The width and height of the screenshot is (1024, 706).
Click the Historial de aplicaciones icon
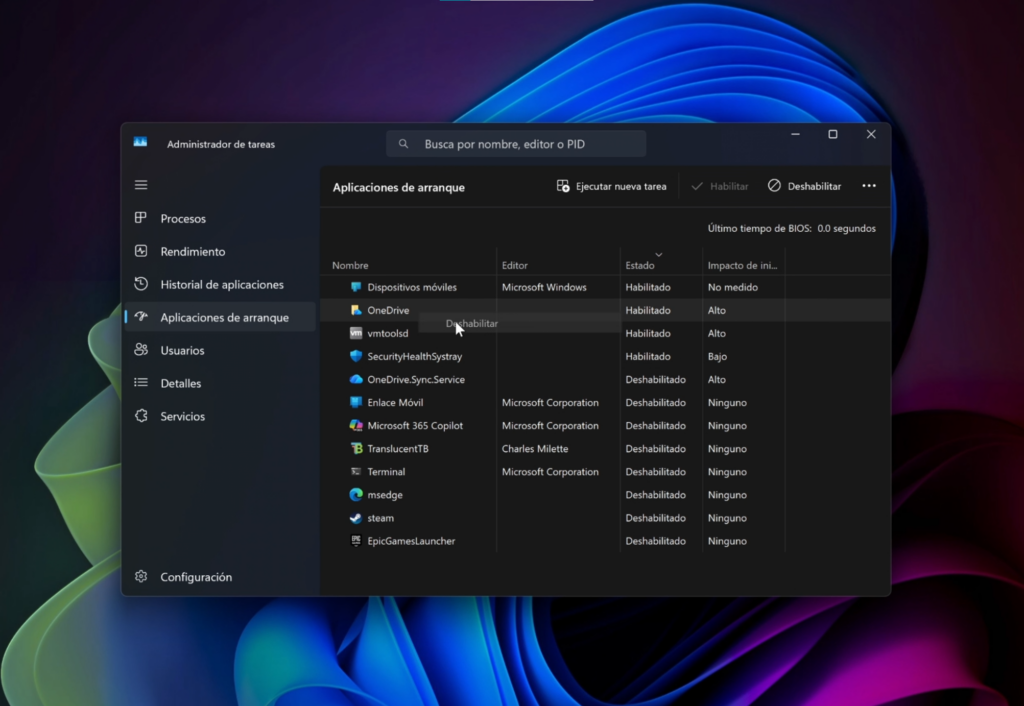click(141, 284)
